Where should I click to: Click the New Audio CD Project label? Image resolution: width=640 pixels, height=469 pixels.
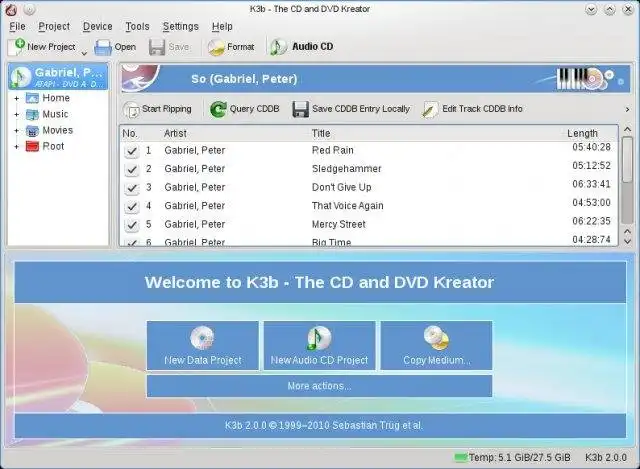[x=319, y=360]
